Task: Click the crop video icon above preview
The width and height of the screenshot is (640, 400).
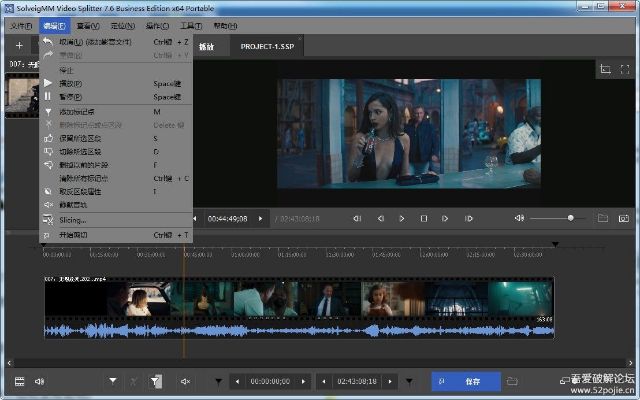Action: 606,69
